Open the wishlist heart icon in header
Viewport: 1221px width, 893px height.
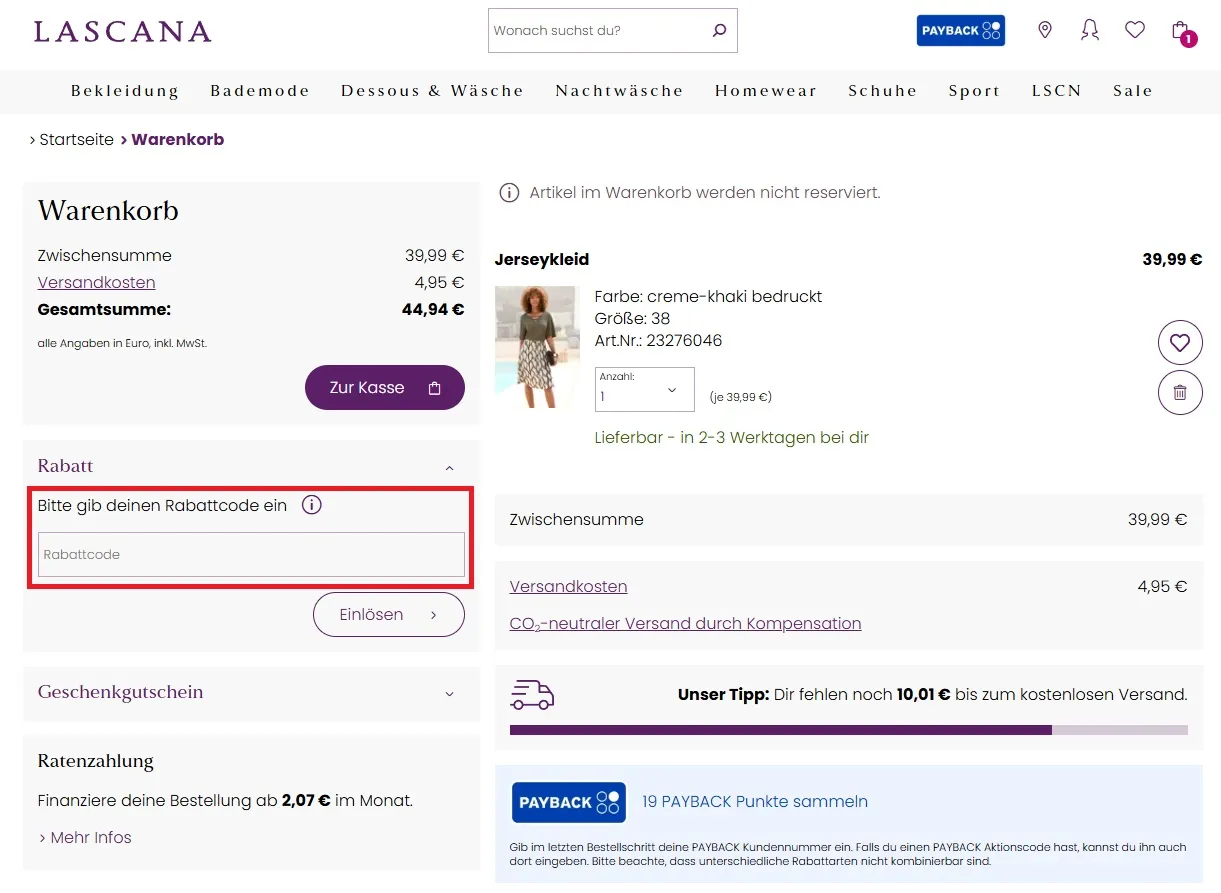click(1134, 30)
